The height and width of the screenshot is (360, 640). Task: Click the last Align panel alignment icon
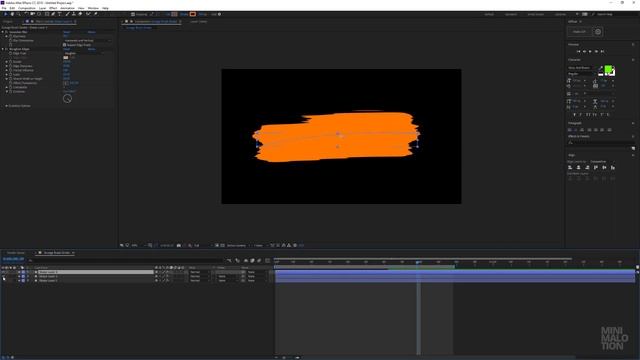613,168
